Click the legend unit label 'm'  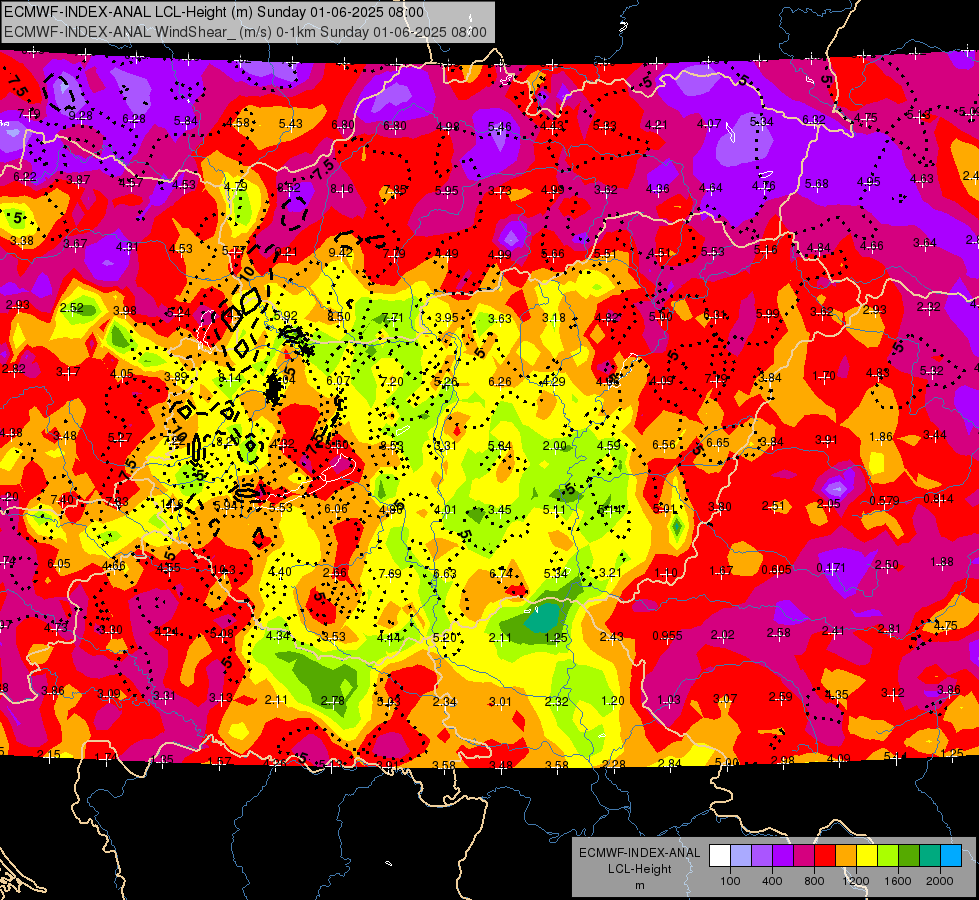click(x=639, y=885)
